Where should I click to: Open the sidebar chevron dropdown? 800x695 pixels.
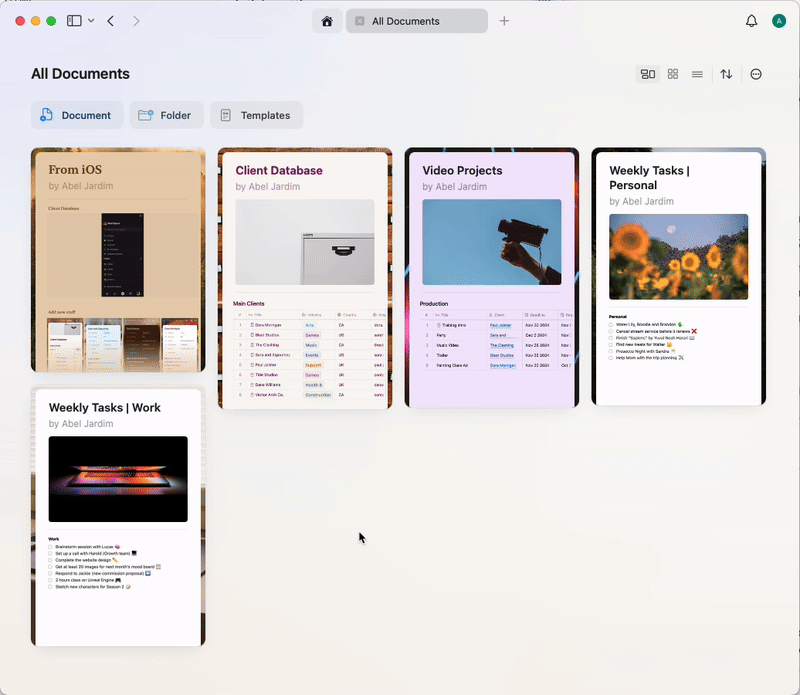(91, 20)
